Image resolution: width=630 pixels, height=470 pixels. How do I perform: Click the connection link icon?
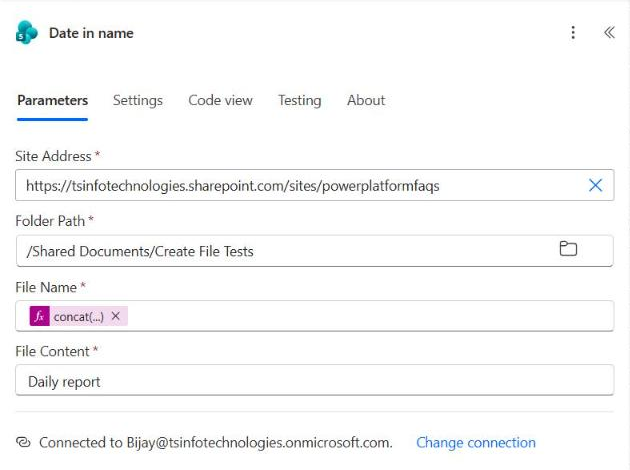click(x=23, y=442)
